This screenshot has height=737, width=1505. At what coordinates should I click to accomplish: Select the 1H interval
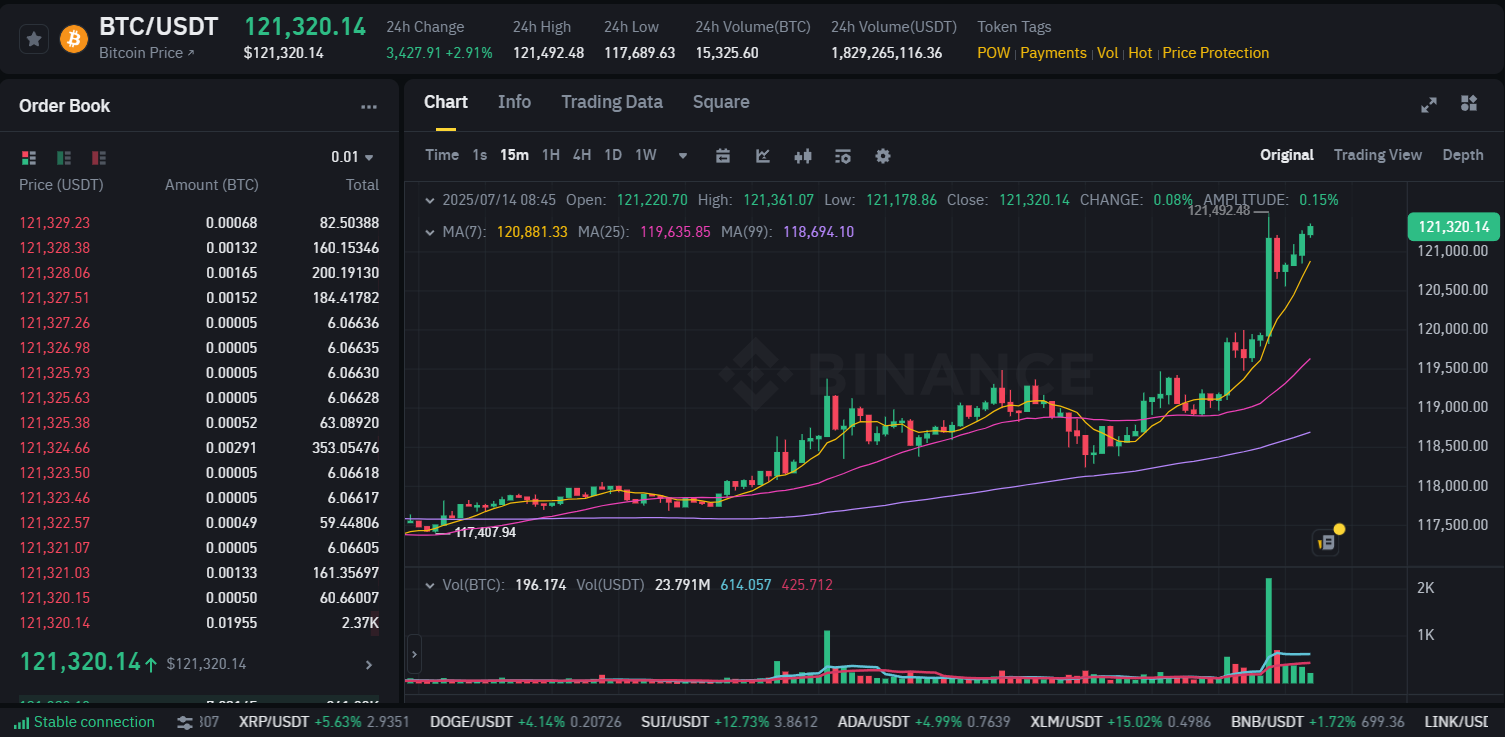coord(551,155)
